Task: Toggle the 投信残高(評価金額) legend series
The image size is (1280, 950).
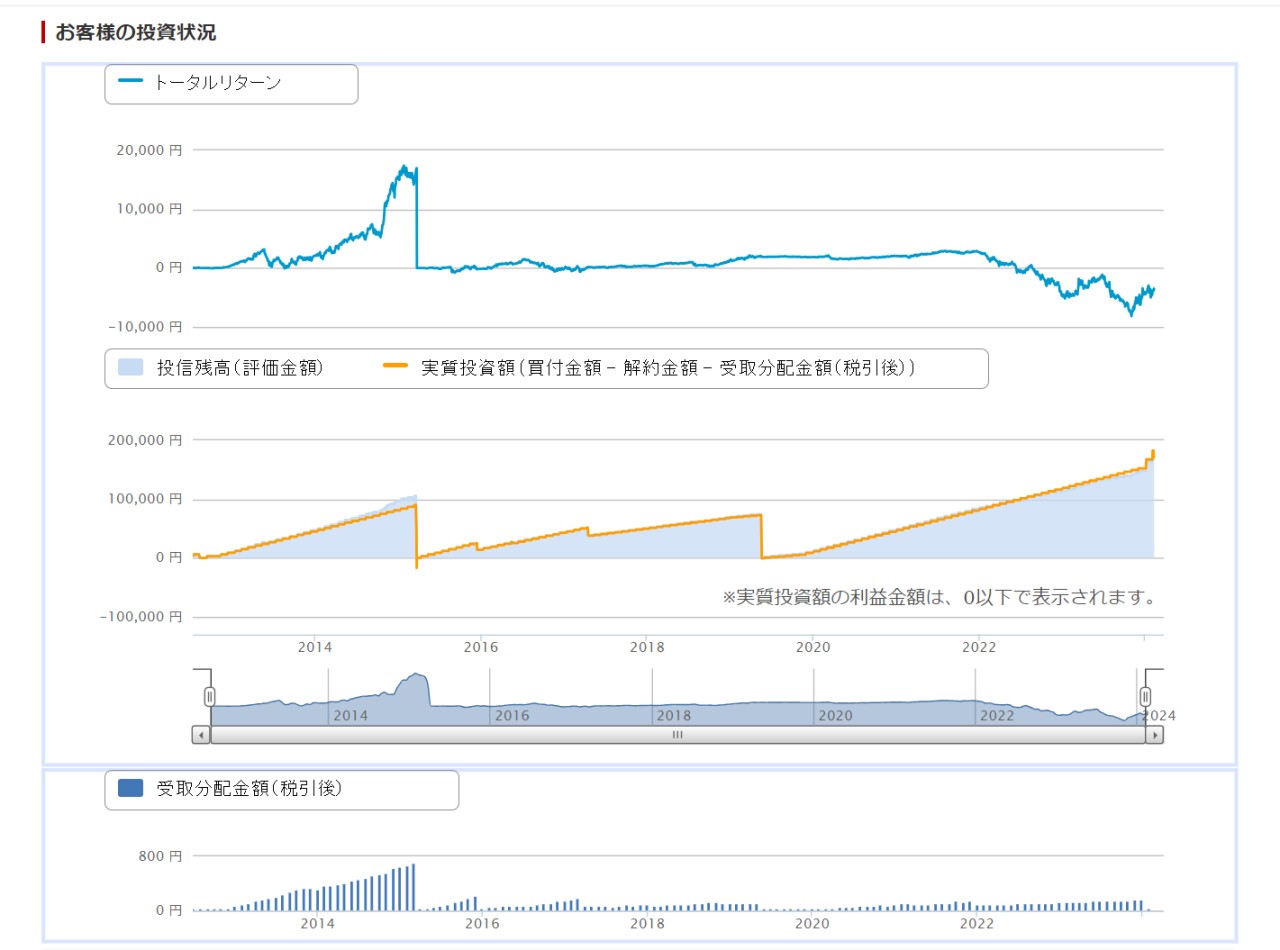Action: pos(239,368)
